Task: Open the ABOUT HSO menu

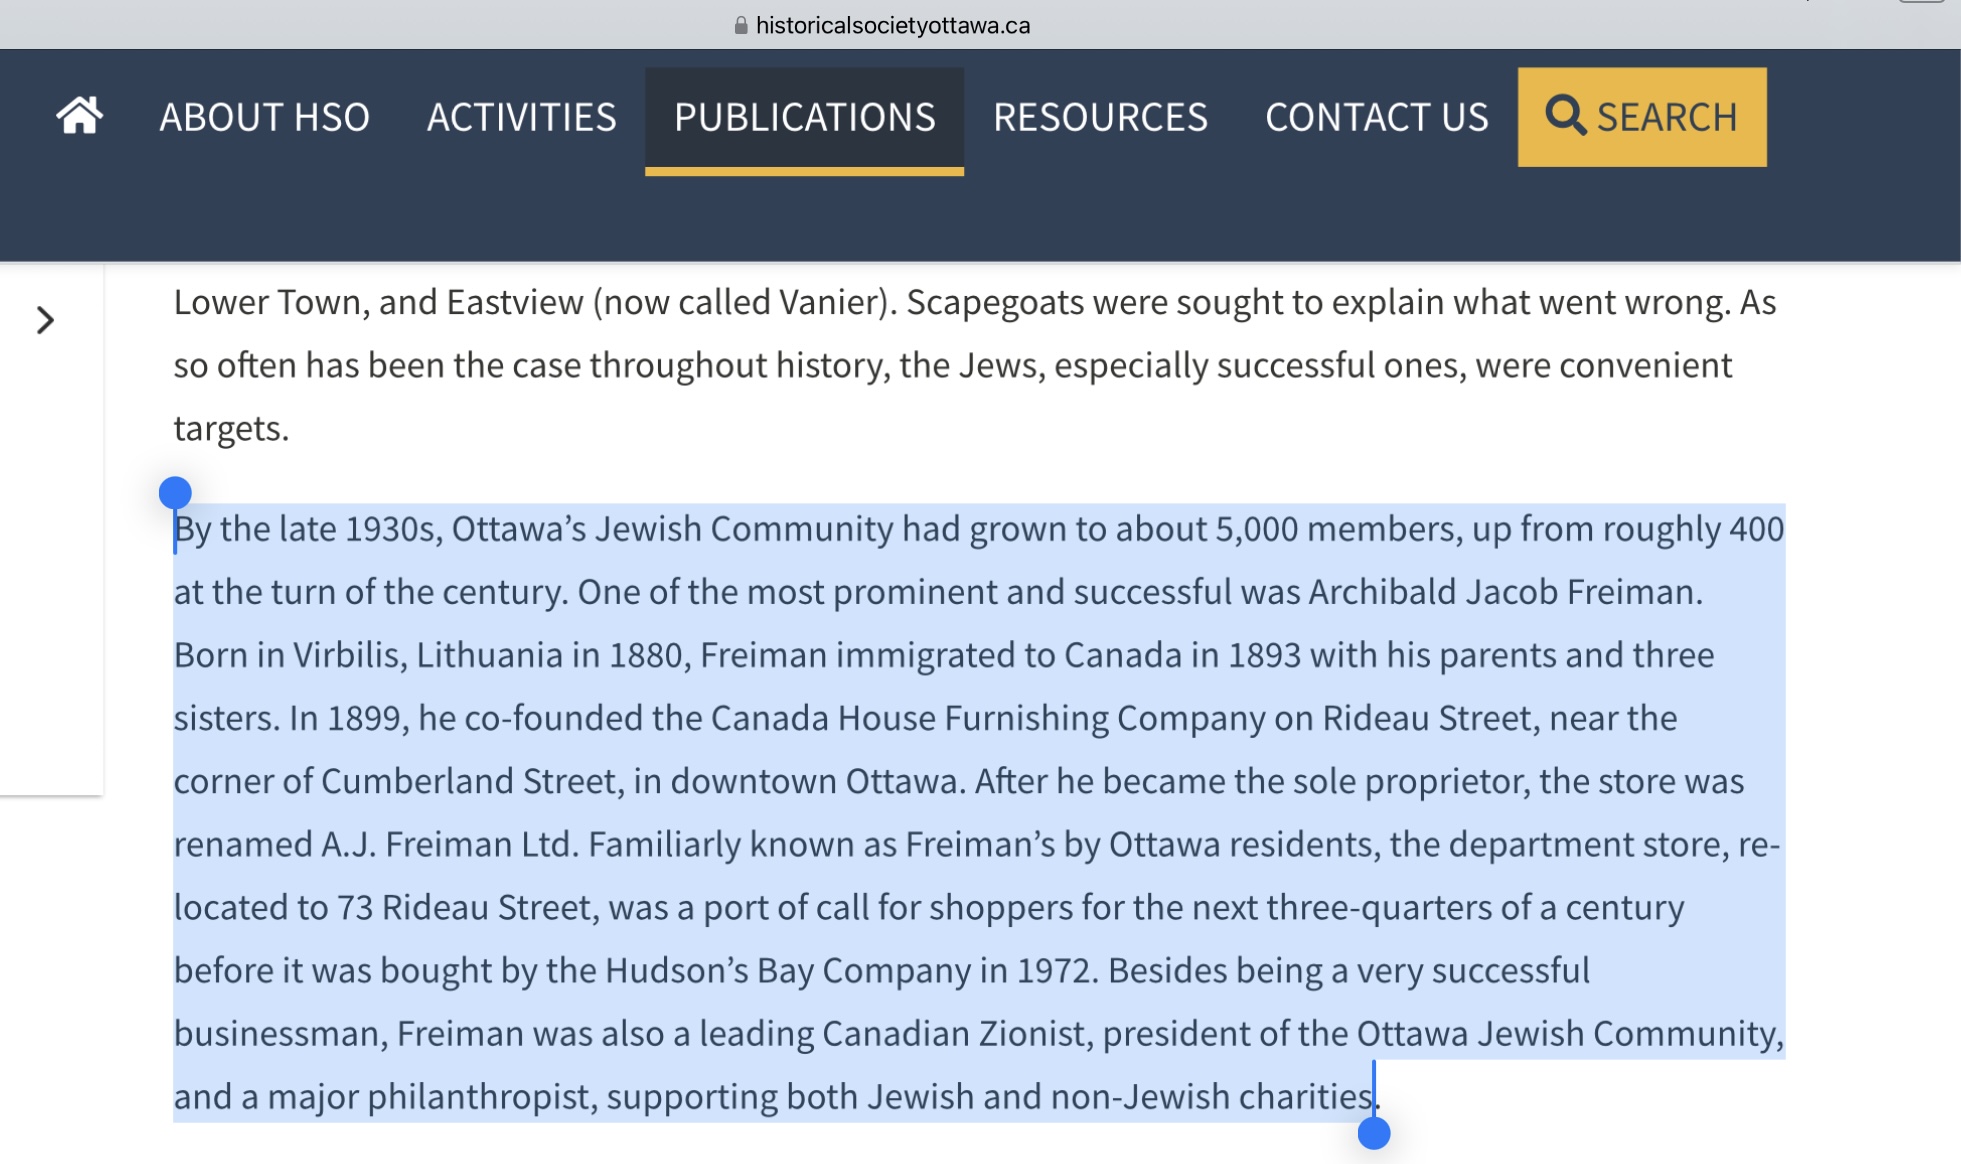Action: click(x=264, y=116)
